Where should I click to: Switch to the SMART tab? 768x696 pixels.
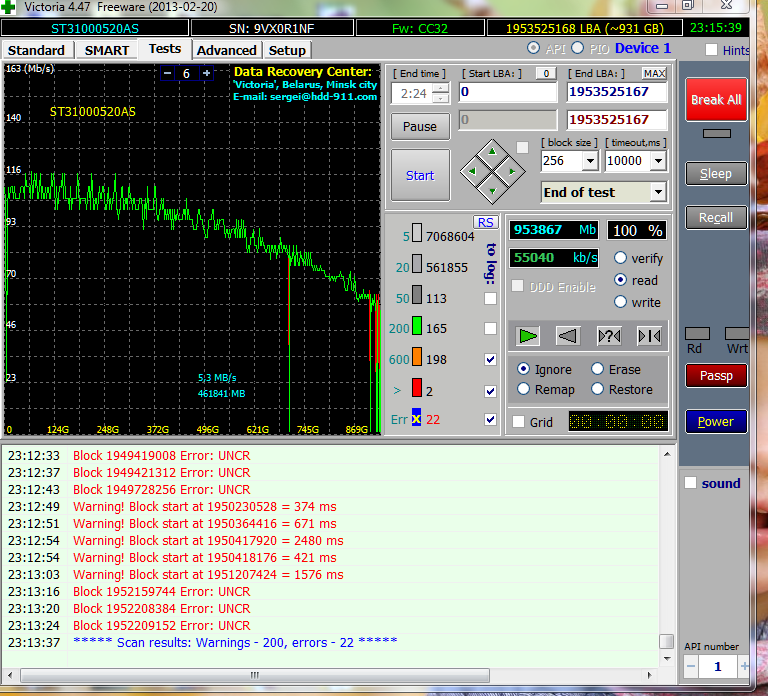point(106,50)
